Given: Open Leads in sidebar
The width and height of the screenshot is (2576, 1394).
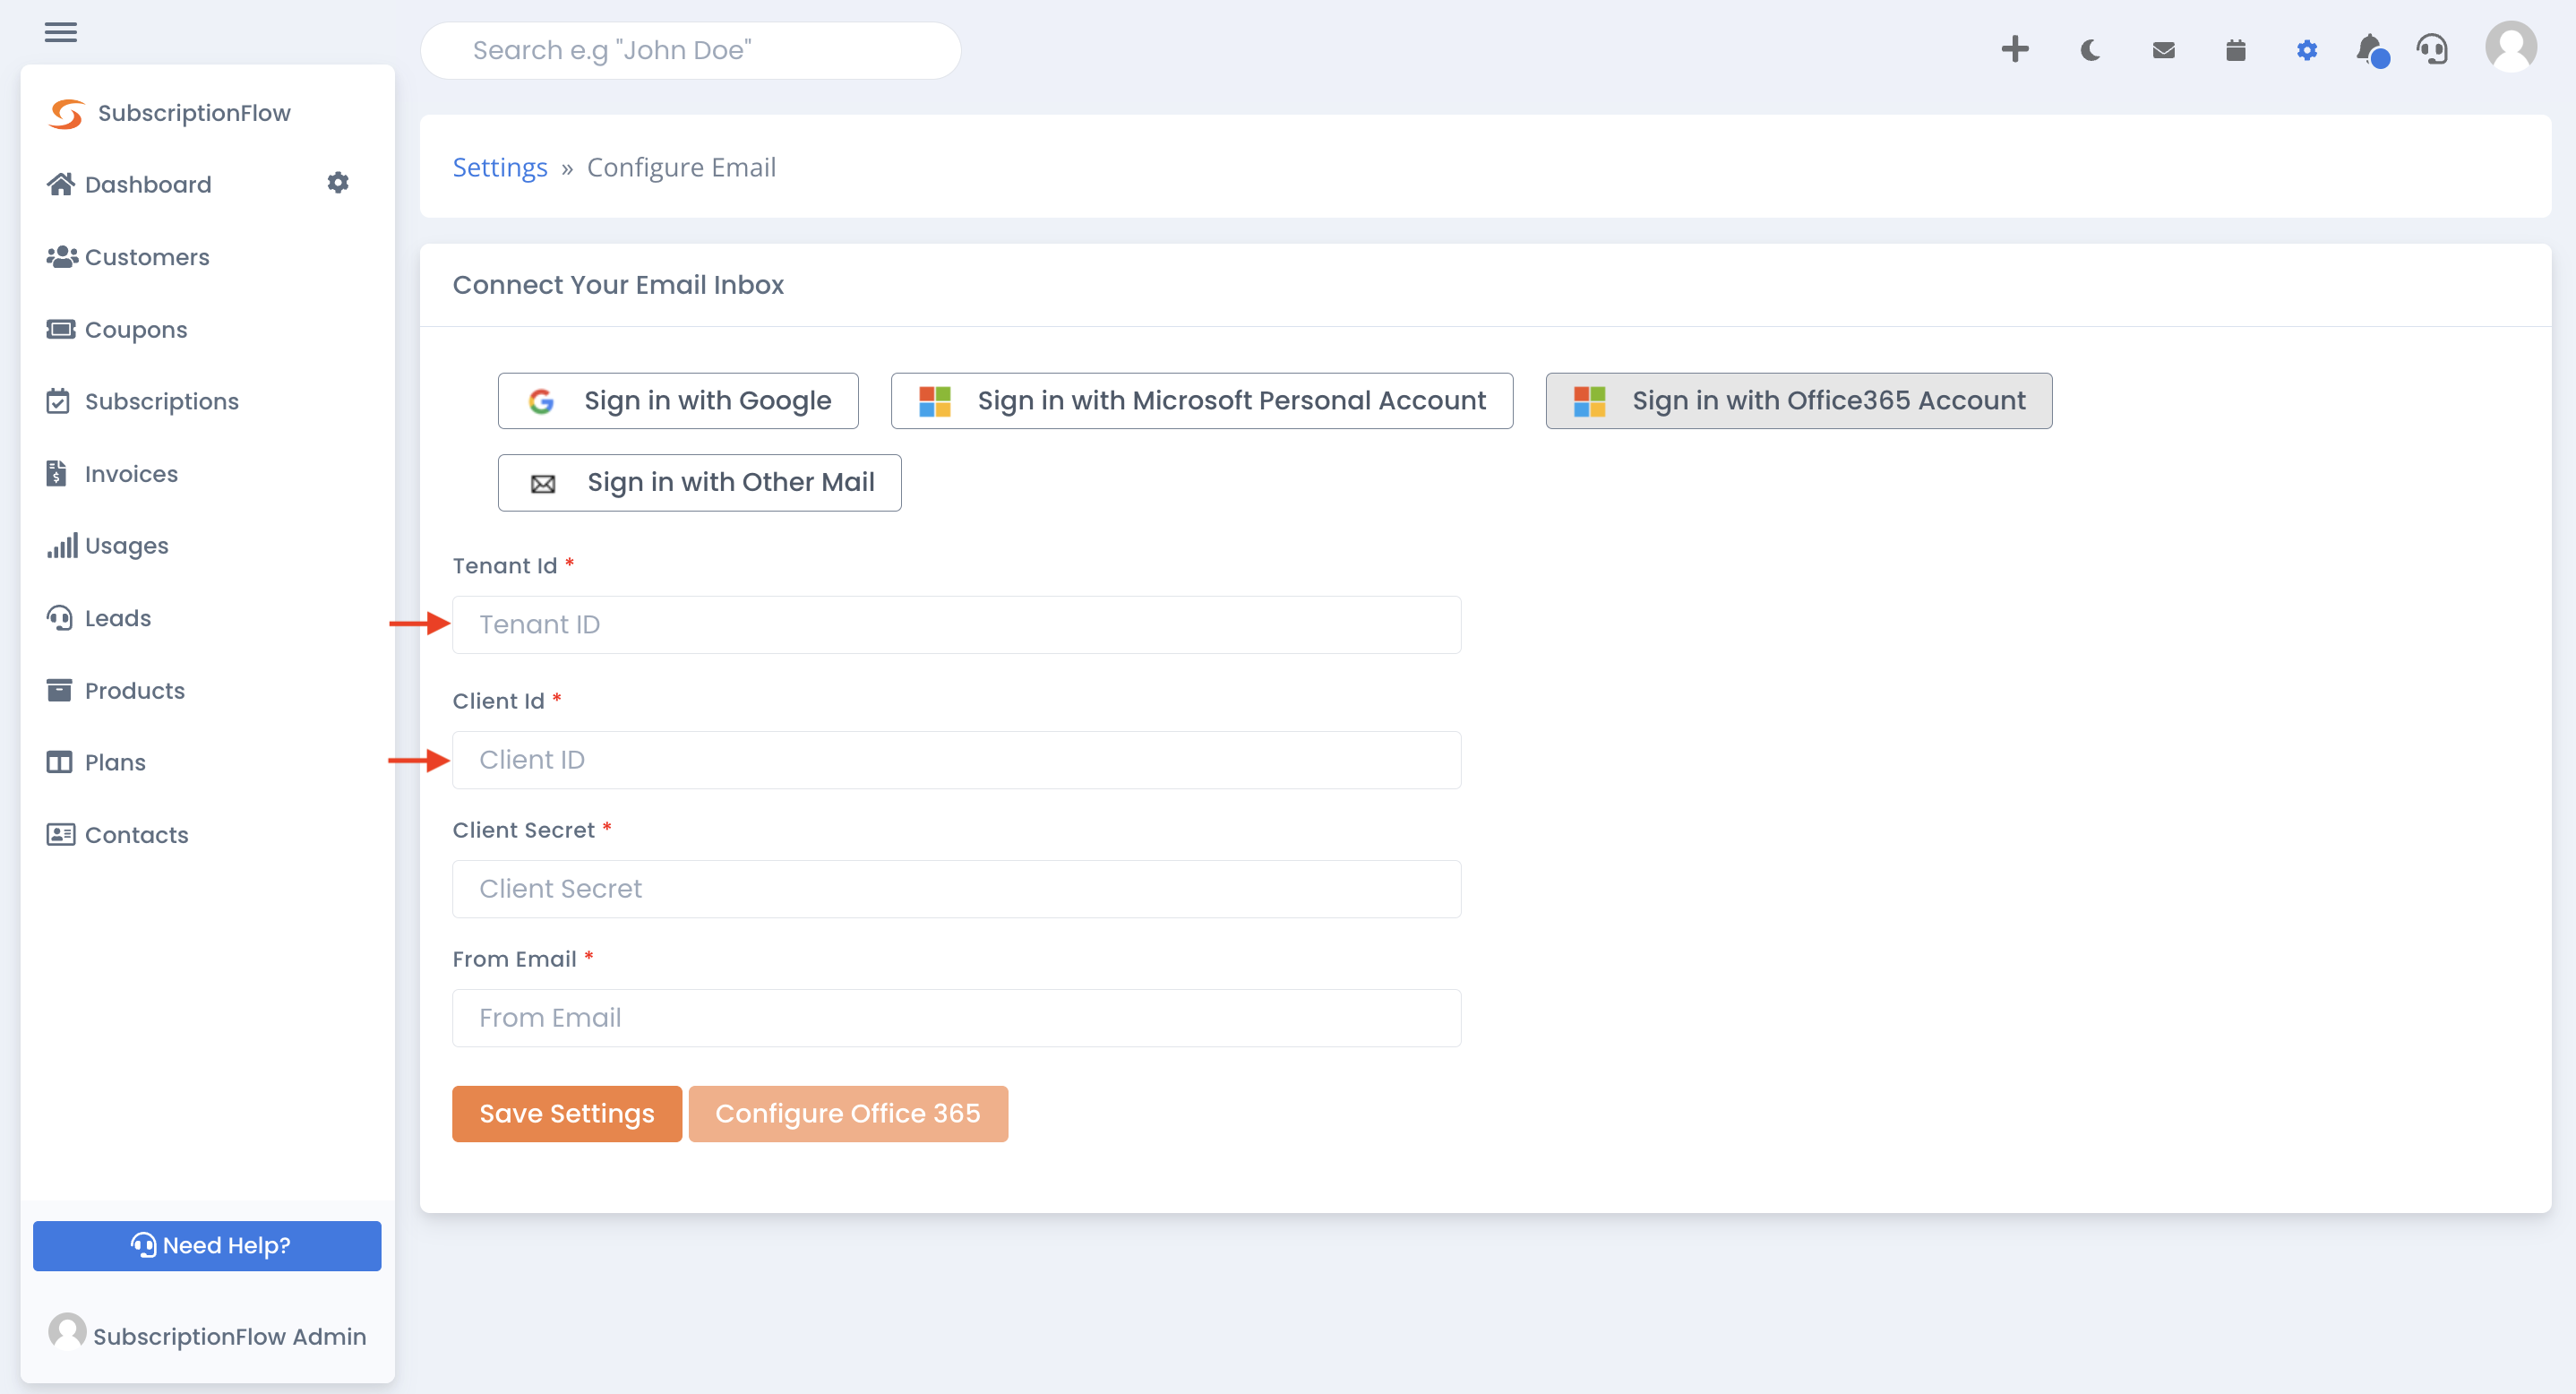Looking at the screenshot, I should tap(99, 618).
